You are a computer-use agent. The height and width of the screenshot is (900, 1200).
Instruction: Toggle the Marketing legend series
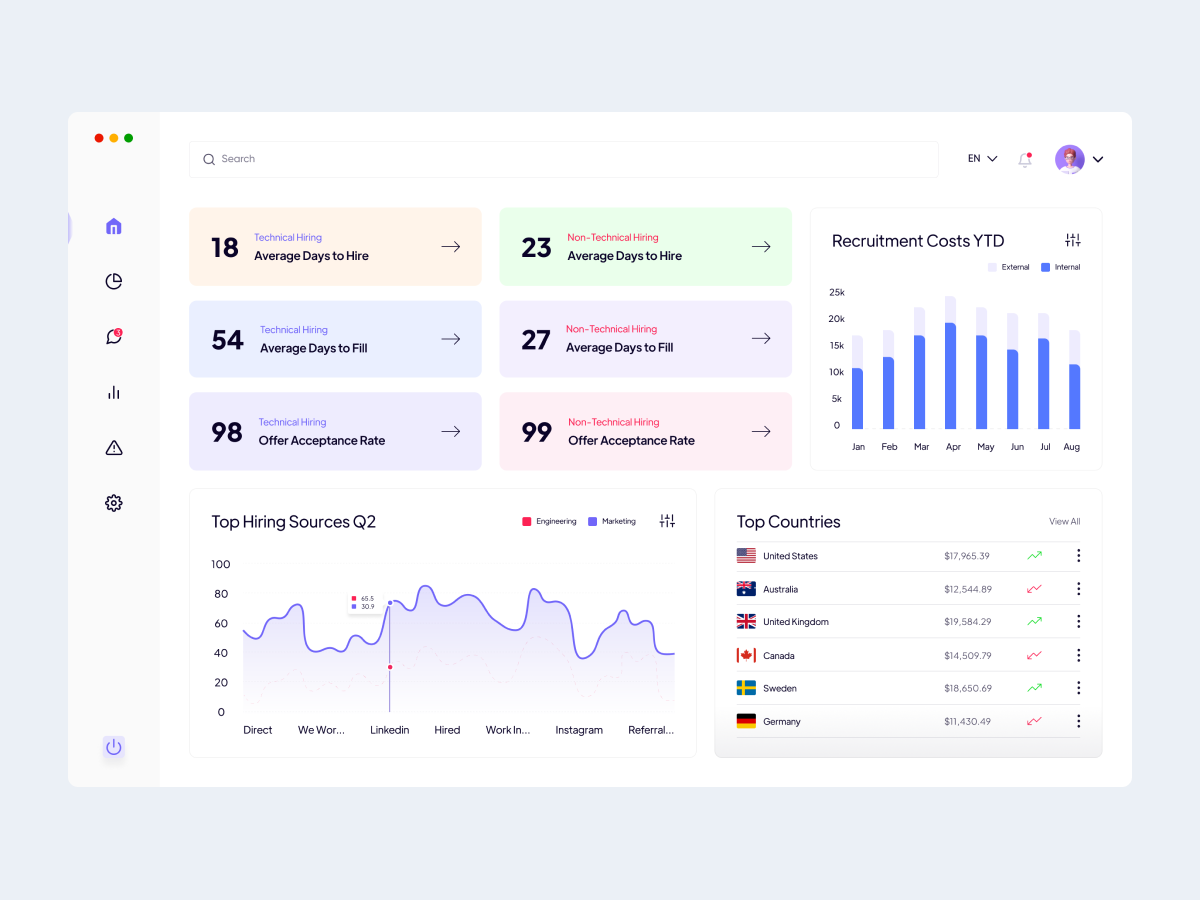[x=612, y=521]
